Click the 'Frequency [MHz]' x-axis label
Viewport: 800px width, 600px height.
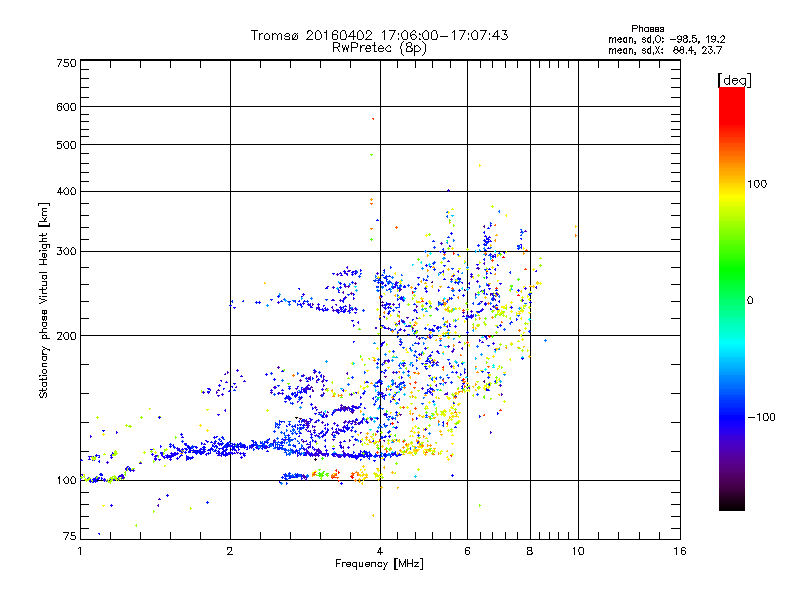(379, 564)
